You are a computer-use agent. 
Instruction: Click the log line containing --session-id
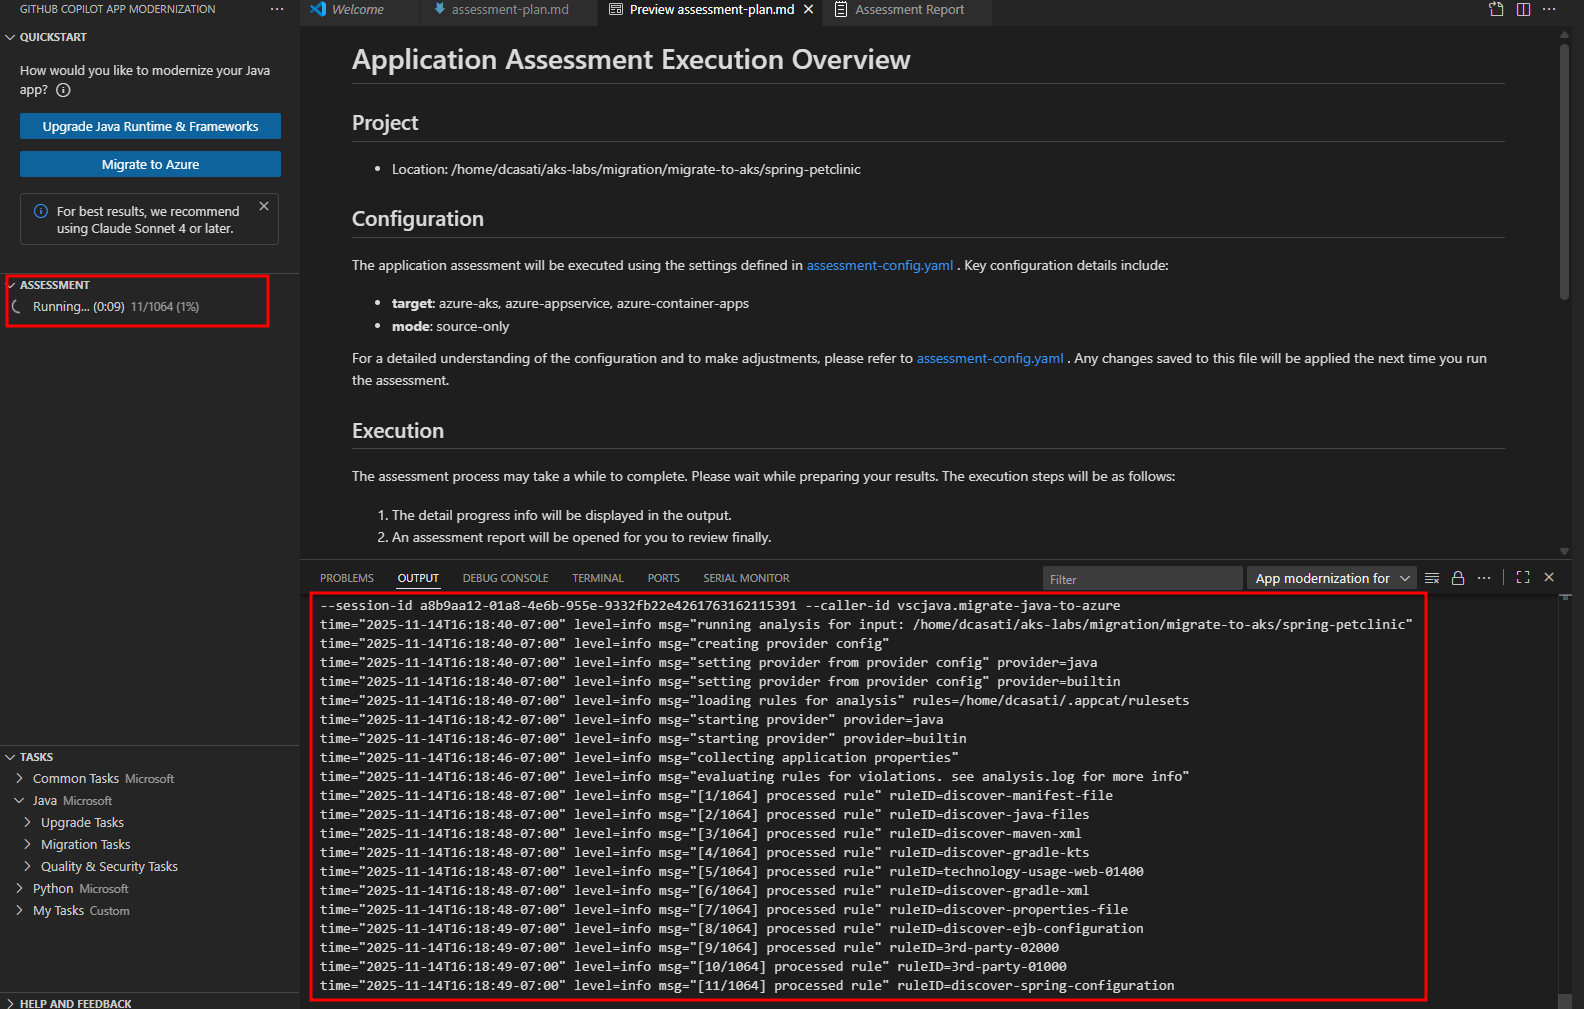(x=720, y=605)
